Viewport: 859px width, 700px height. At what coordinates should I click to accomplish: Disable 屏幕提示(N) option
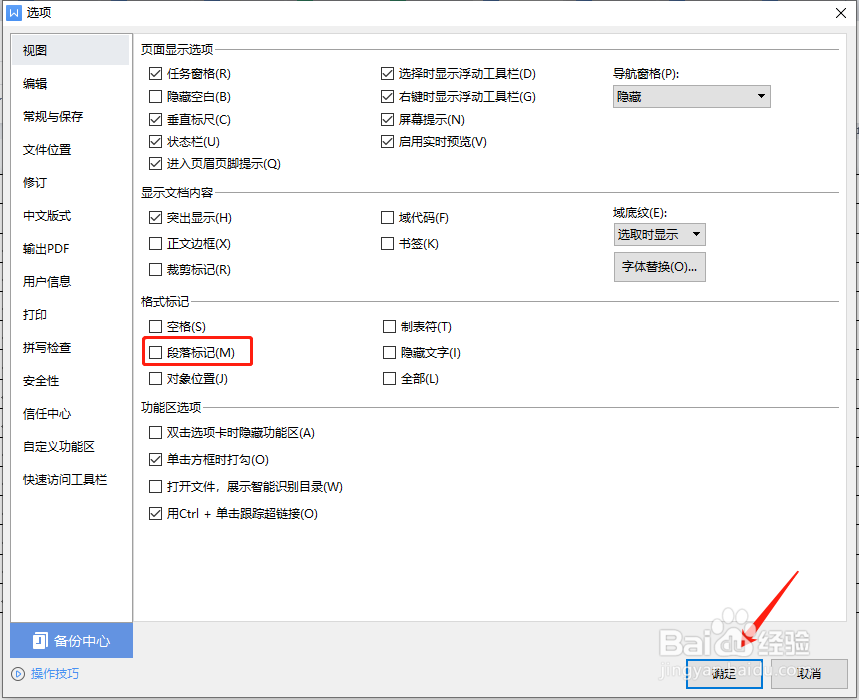[x=387, y=119]
